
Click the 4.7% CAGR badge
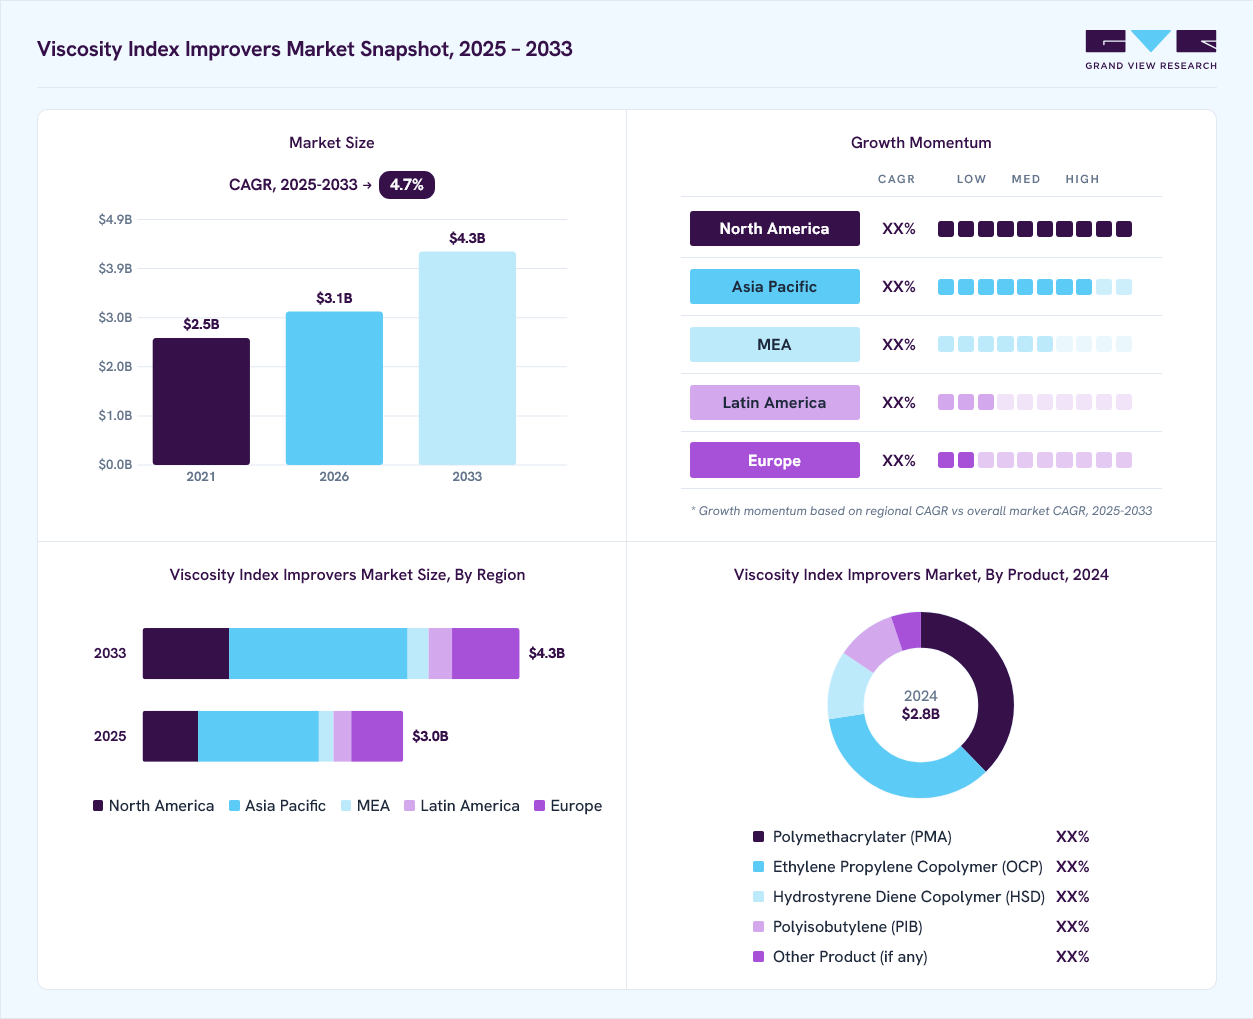point(407,185)
